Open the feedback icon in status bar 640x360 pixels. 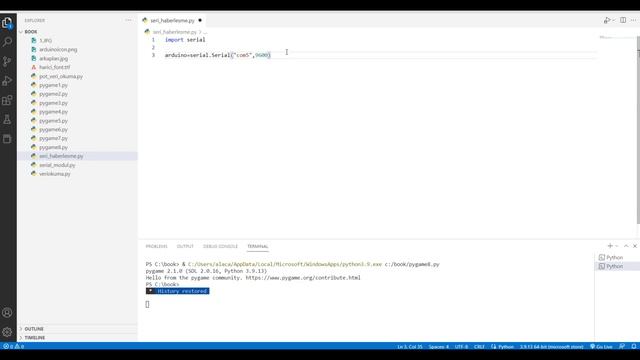[622, 347]
